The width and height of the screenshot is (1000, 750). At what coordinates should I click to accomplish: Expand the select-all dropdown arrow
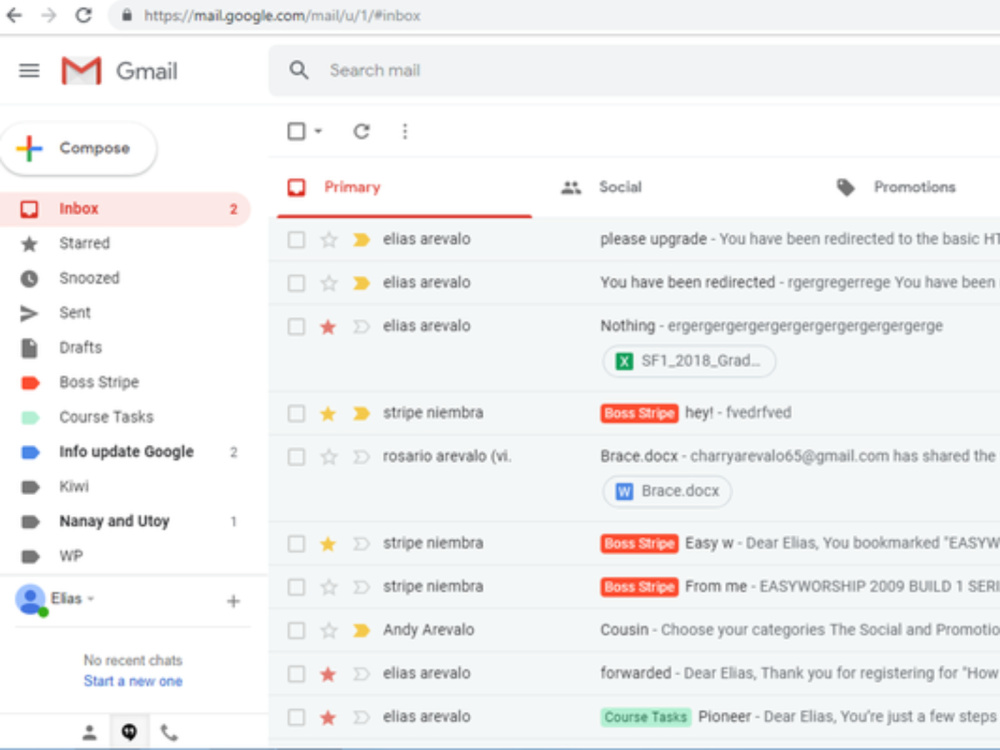(318, 131)
